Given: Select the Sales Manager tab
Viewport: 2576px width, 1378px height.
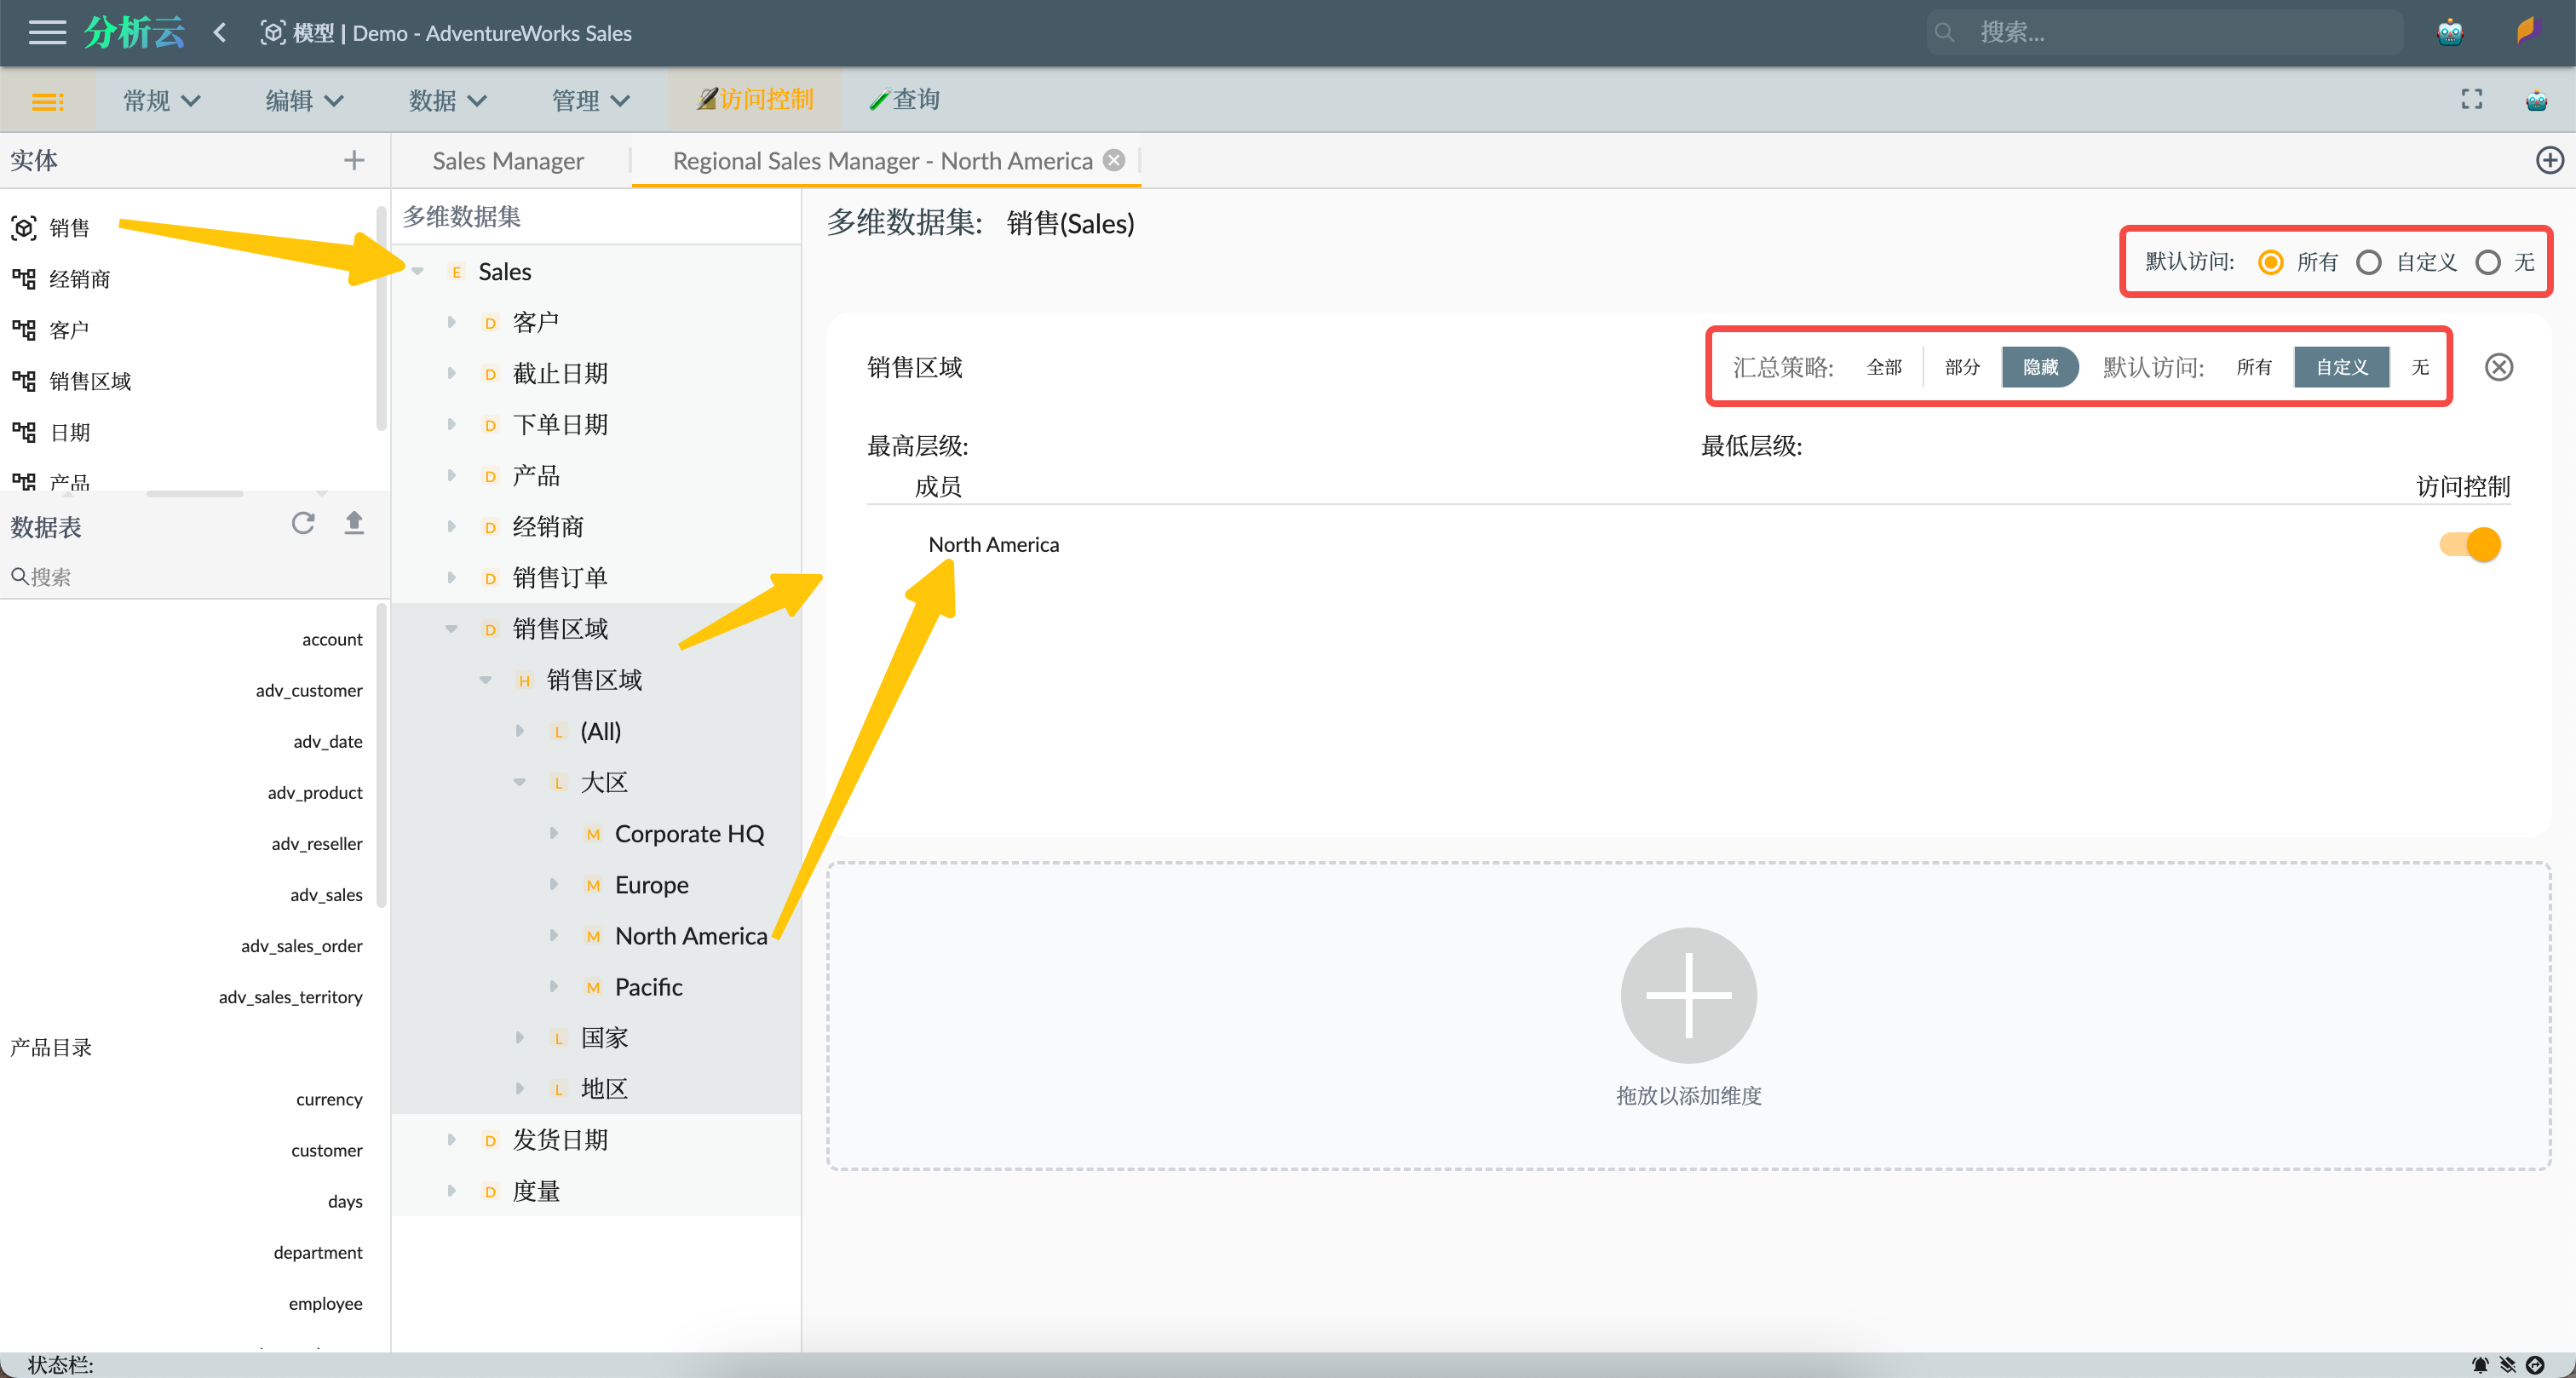Looking at the screenshot, I should coord(506,160).
